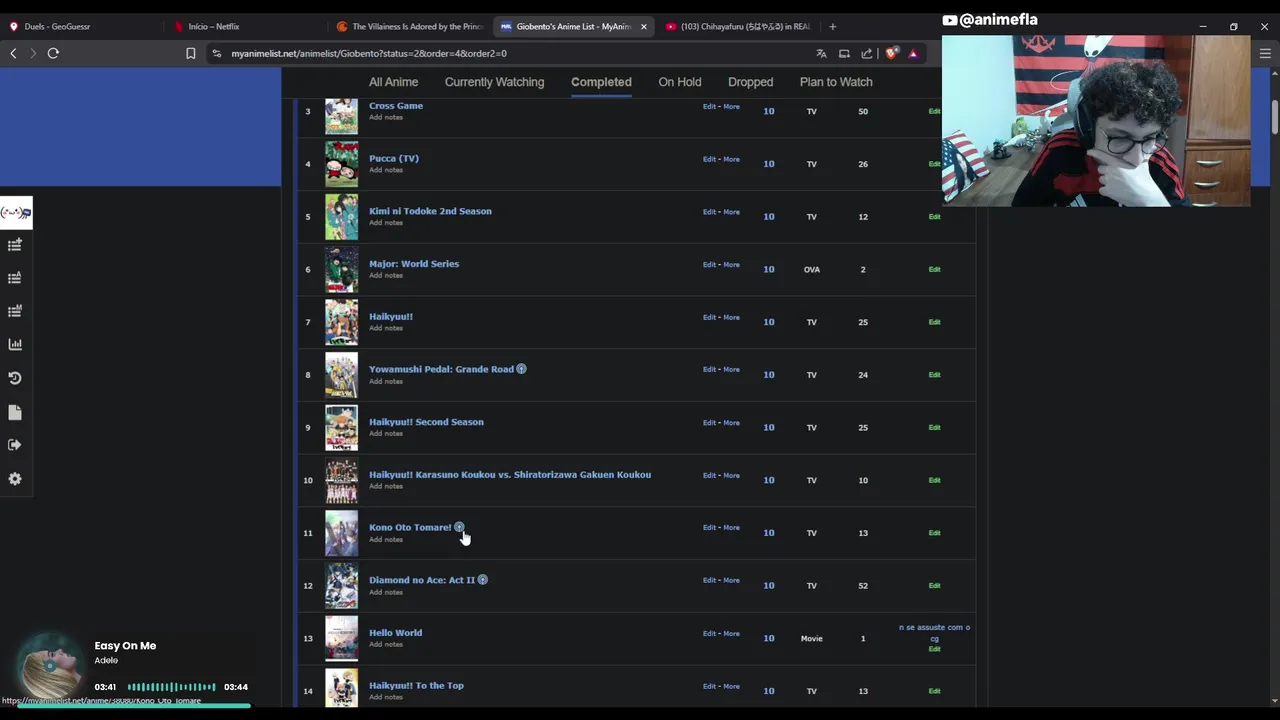Open the Haikyuu!! To the Top link

point(416,686)
